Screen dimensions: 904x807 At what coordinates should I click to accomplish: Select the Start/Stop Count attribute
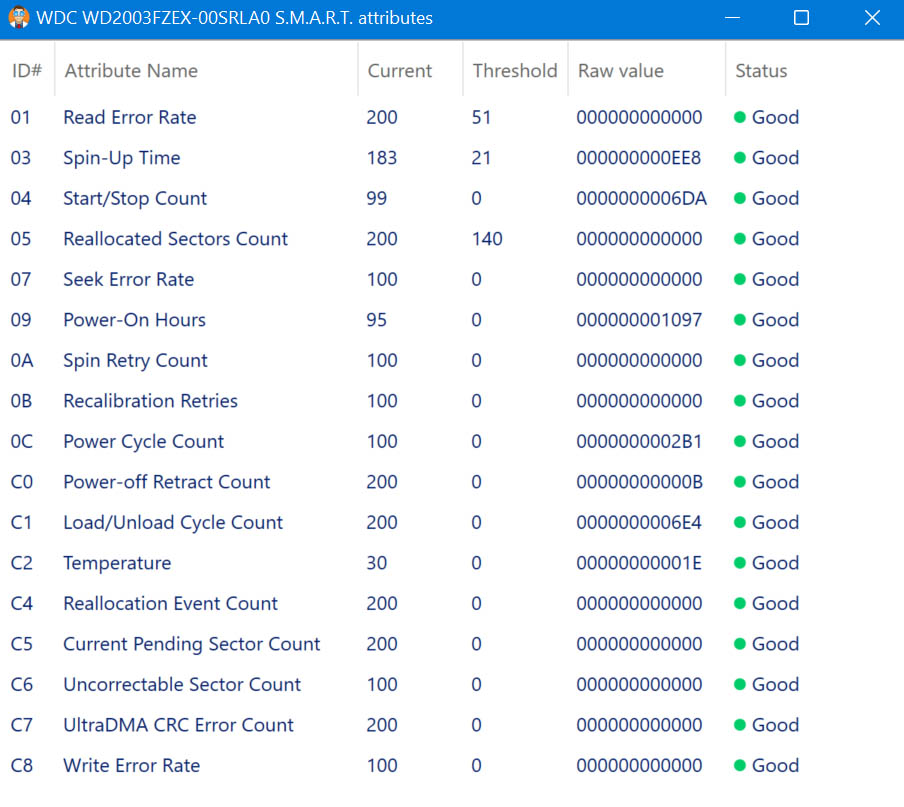tap(135, 198)
